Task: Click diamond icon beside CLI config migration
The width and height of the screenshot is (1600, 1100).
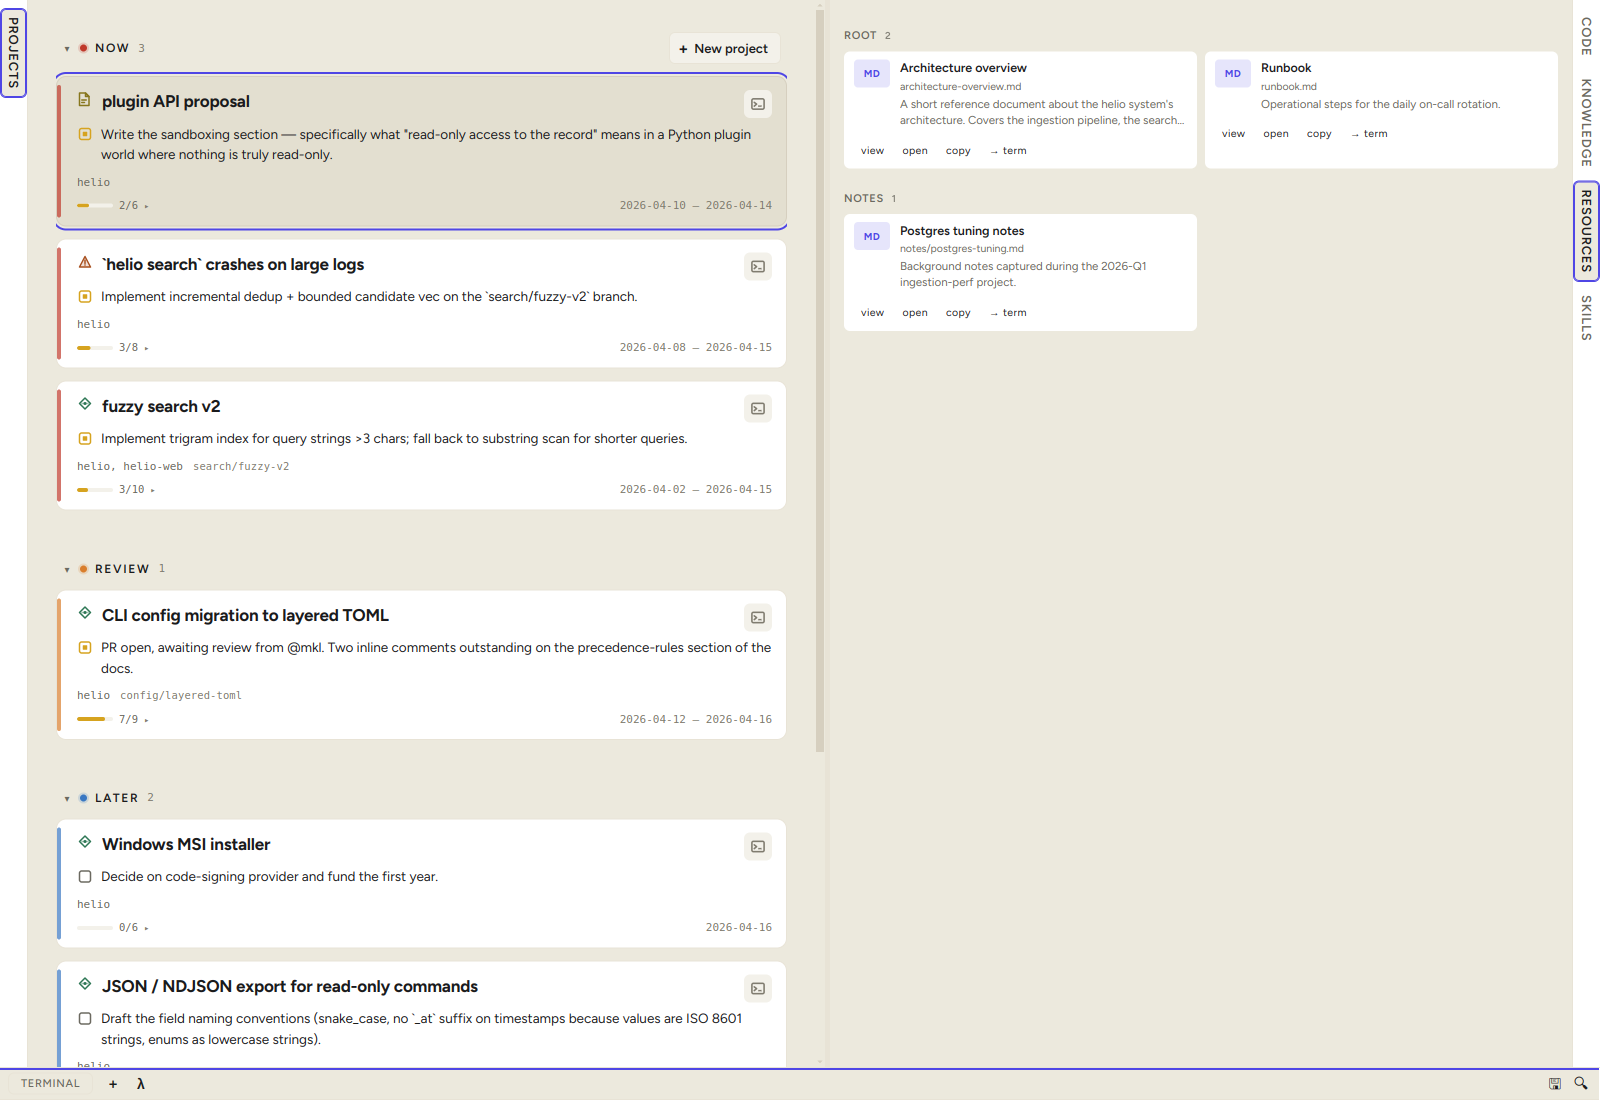Action: (85, 613)
